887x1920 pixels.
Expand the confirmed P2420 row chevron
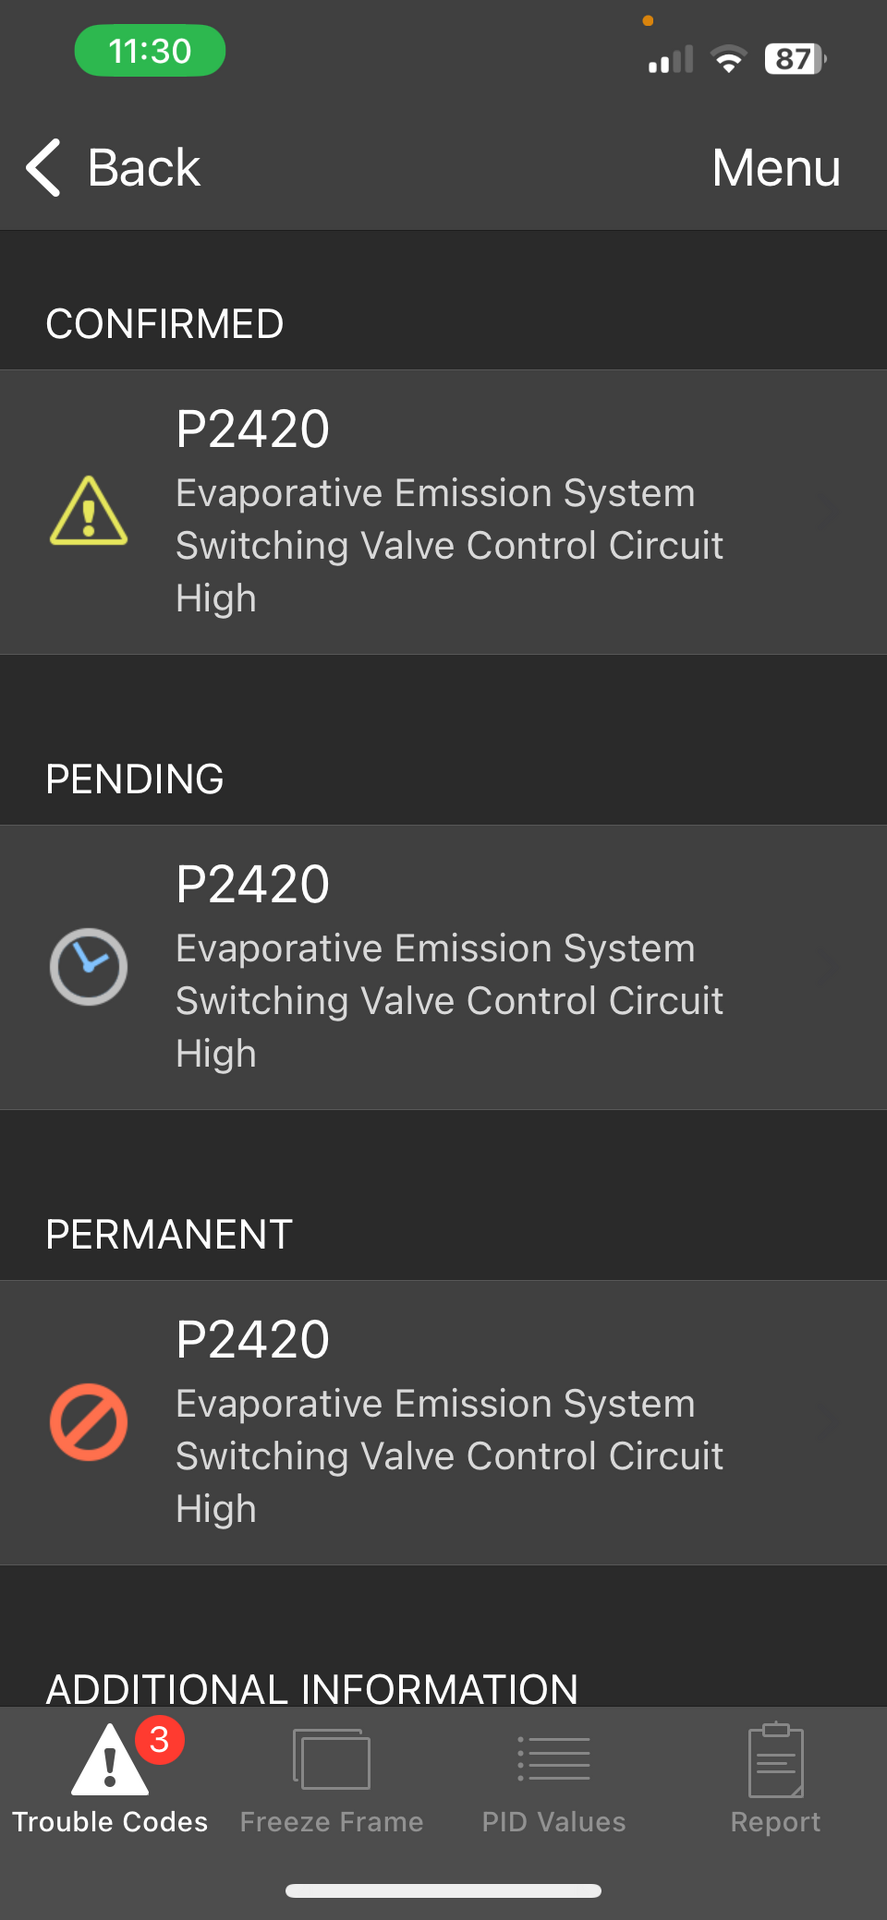click(826, 512)
